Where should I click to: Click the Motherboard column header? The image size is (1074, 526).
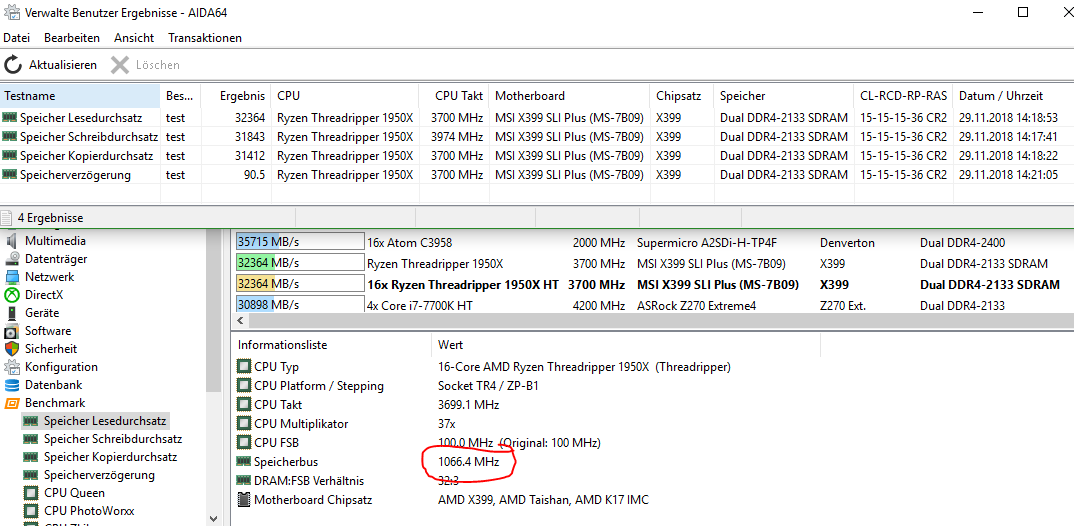(570, 96)
